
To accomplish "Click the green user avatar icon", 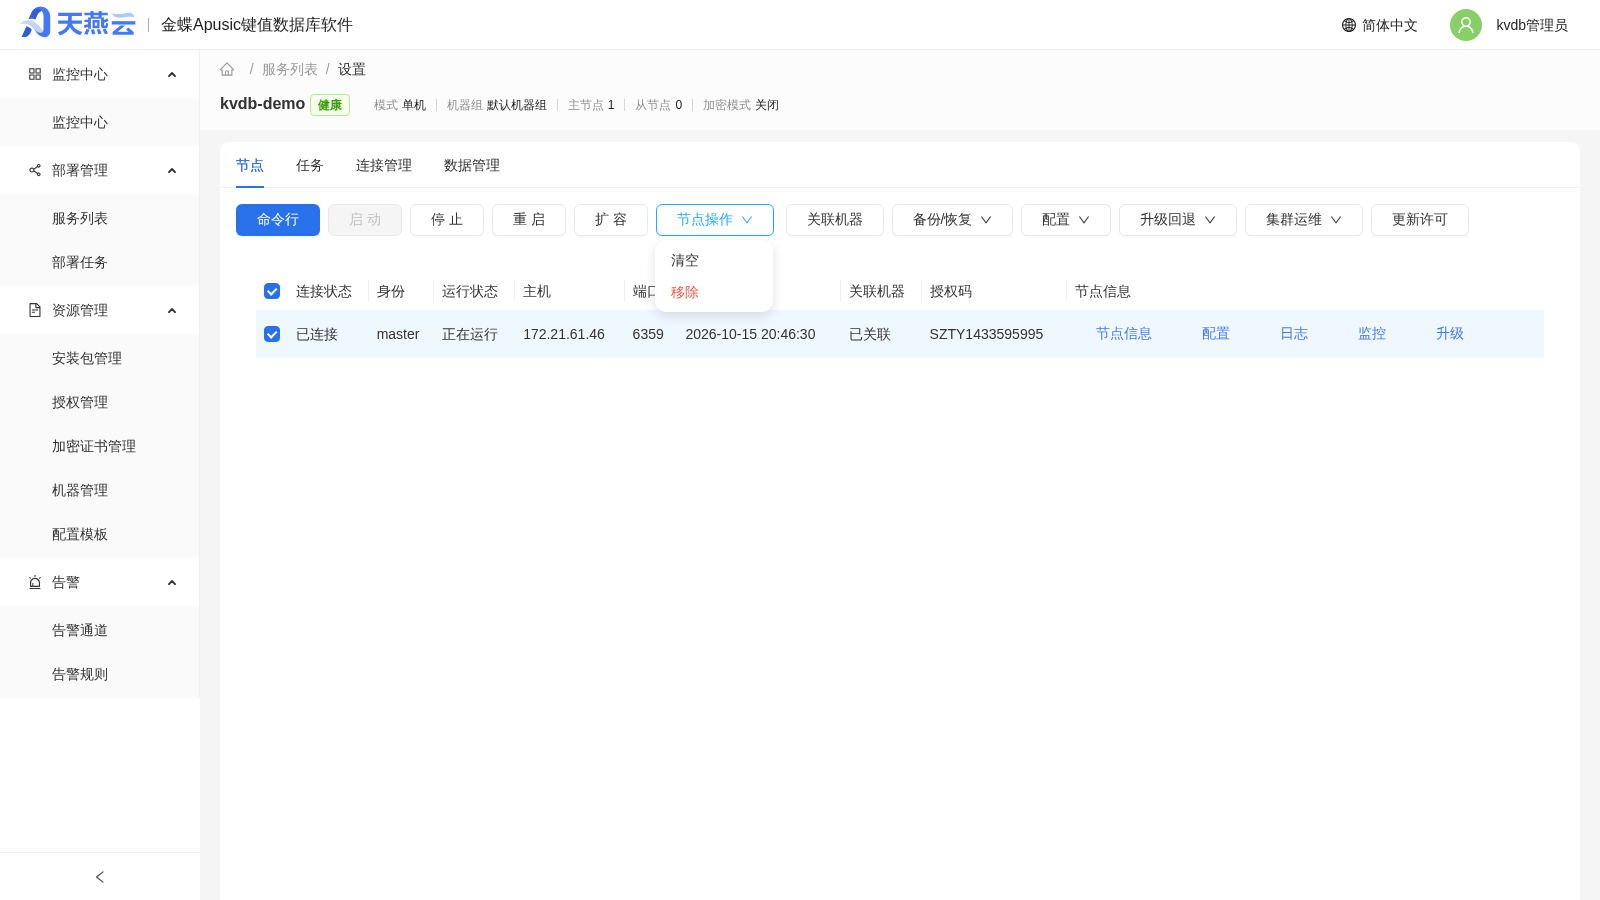I will (x=1466, y=25).
